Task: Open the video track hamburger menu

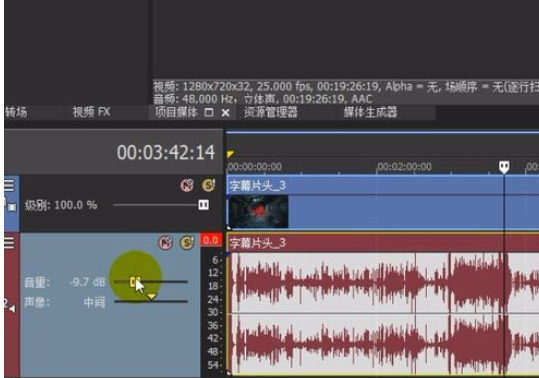Action: coord(9,186)
